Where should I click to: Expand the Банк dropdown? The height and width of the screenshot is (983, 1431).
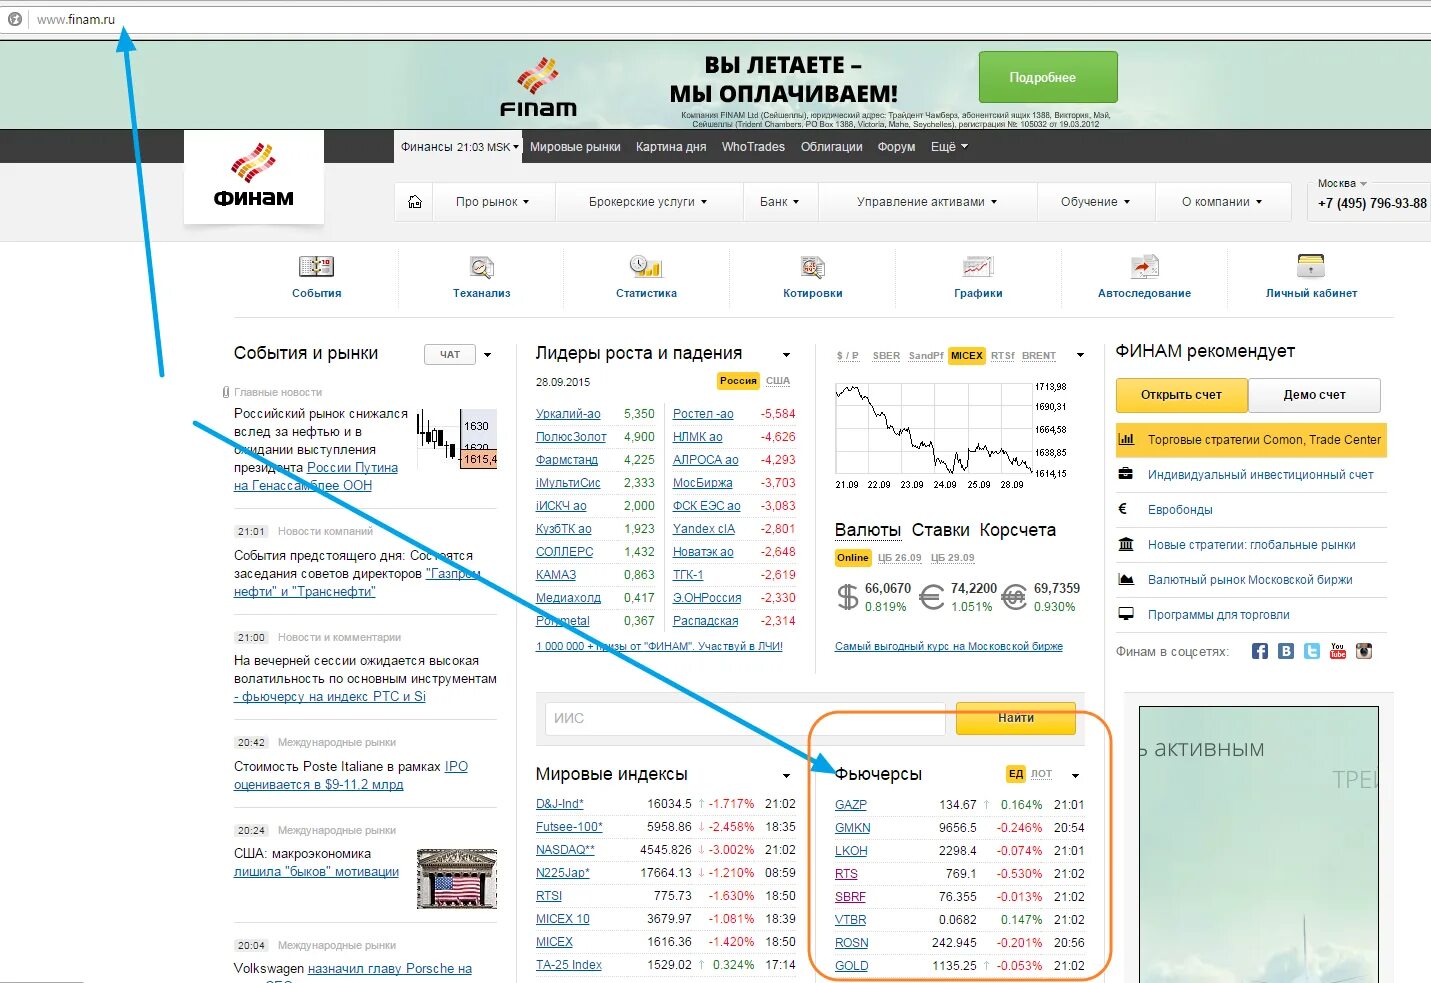(780, 202)
